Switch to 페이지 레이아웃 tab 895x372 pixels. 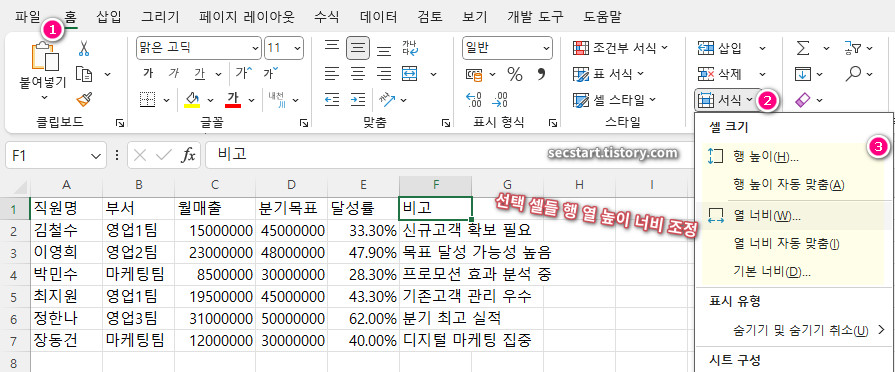[247, 17]
